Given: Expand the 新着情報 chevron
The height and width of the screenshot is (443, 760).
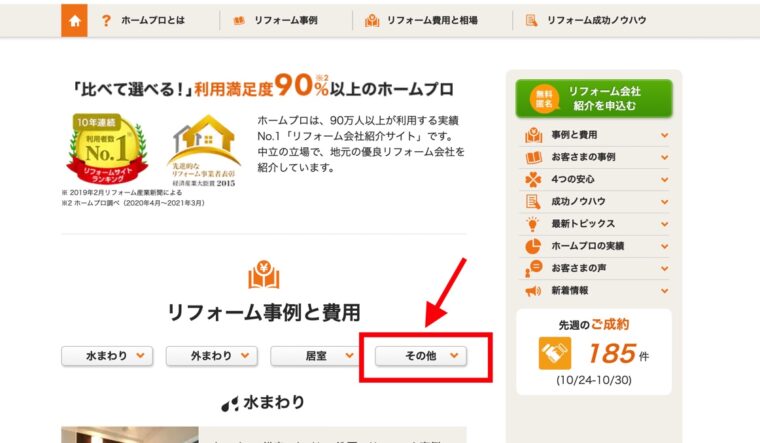Looking at the screenshot, I should coord(664,291).
